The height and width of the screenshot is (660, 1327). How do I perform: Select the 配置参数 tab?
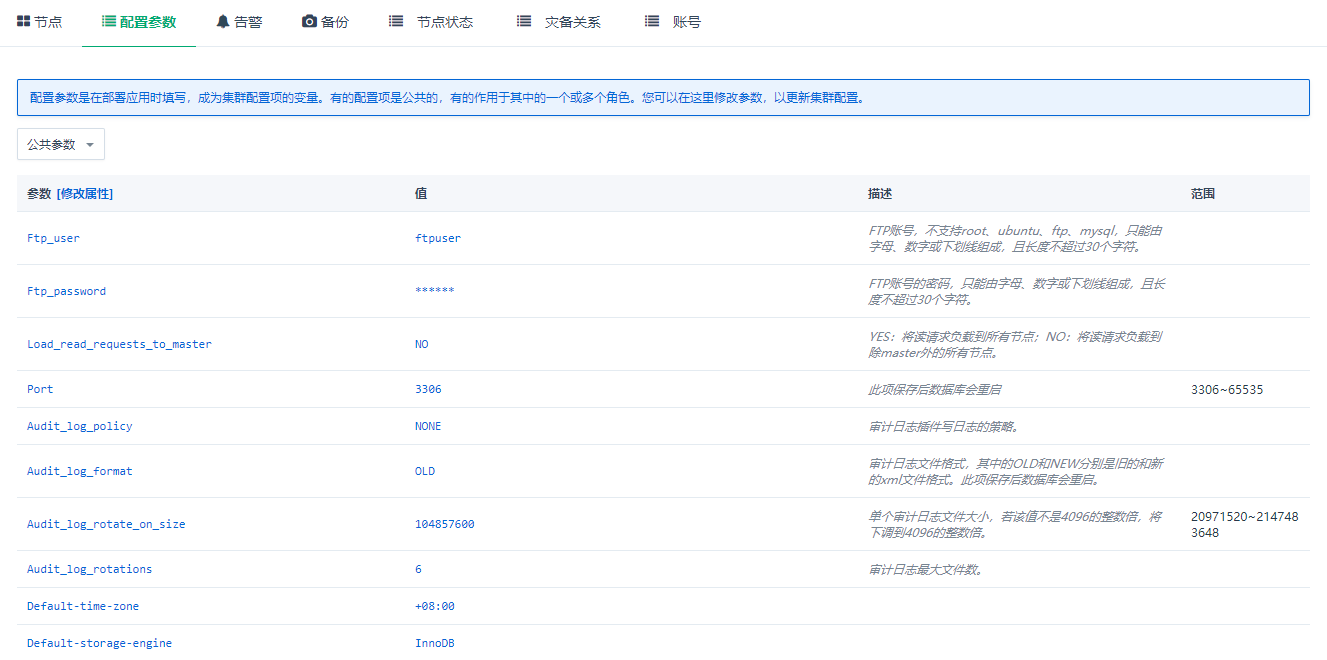139,22
